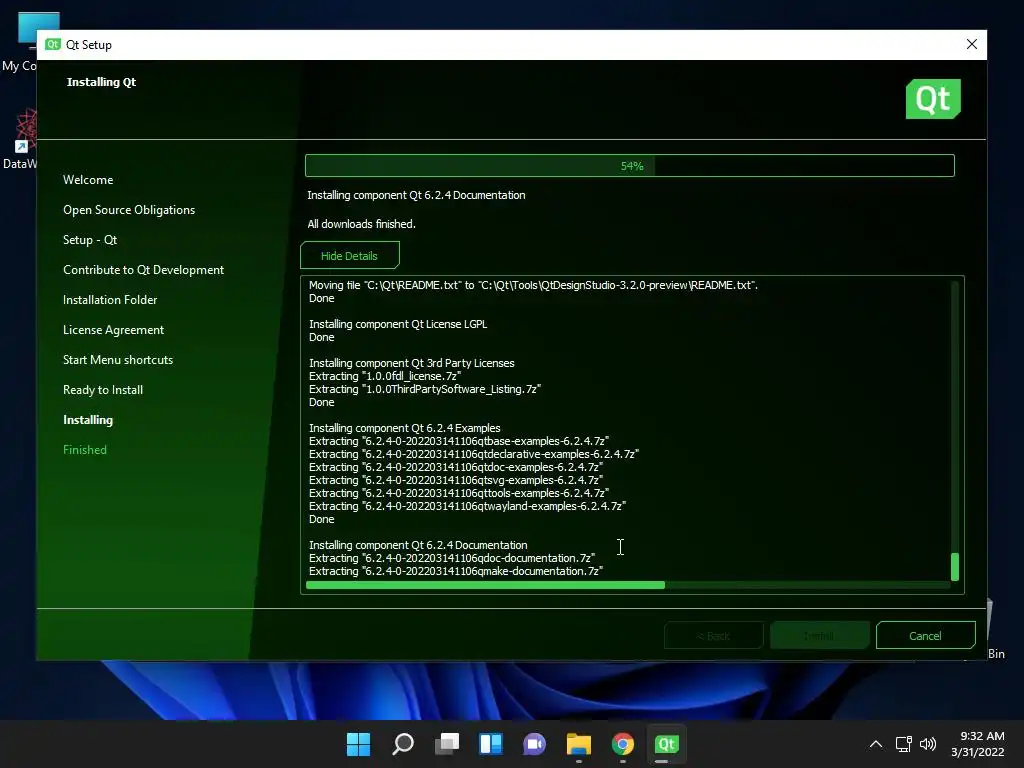The image size is (1024, 768).
Task: Select Welcome step in sidebar
Action: click(88, 180)
